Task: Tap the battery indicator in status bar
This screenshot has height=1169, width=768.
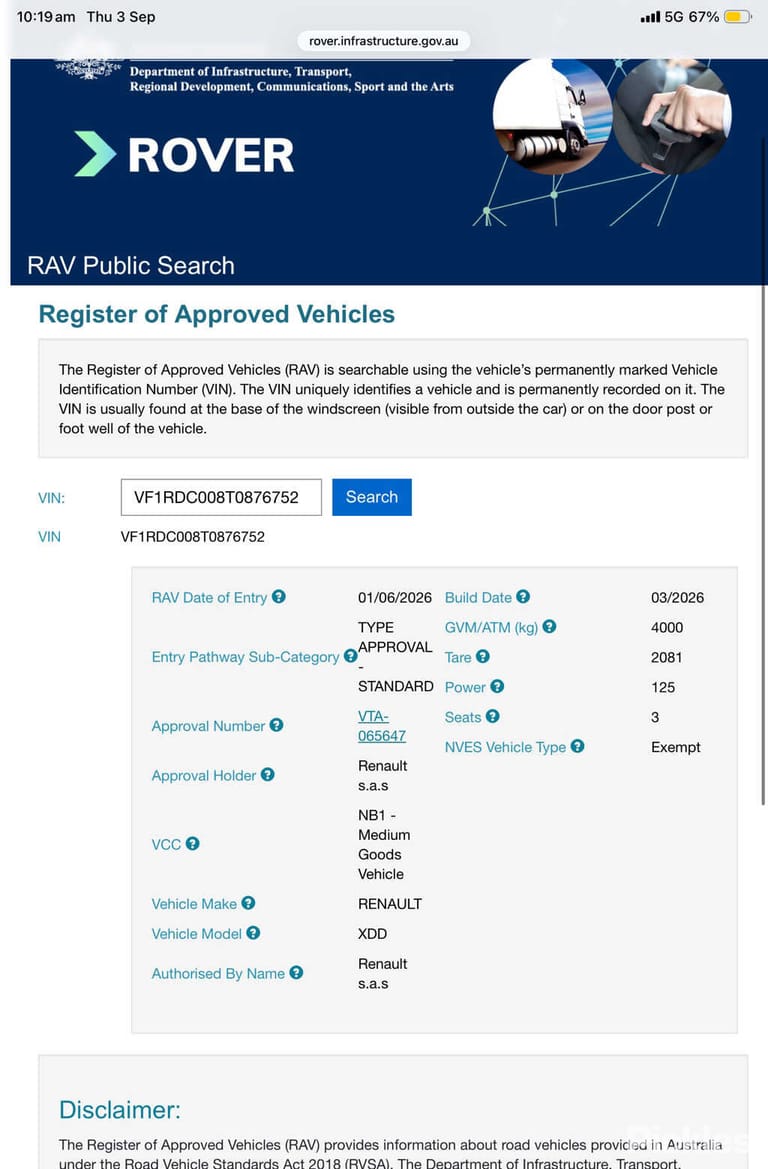Action: (737, 16)
